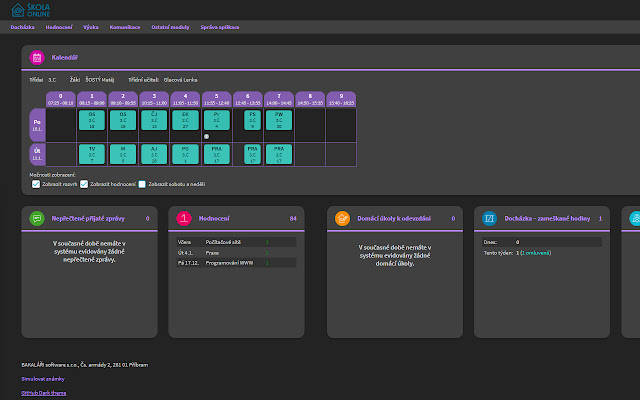
Task: Open the Hodnocení menu
Action: click(59, 27)
